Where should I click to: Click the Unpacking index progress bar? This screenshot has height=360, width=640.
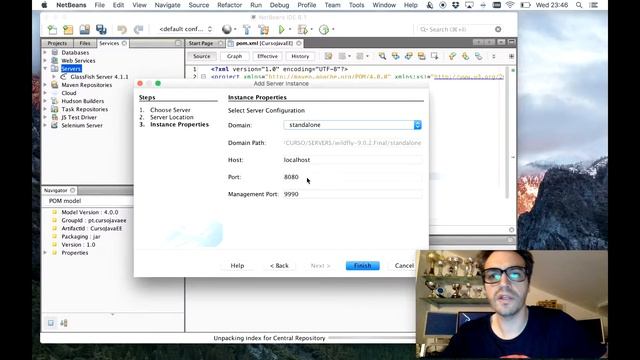click(x=371, y=338)
